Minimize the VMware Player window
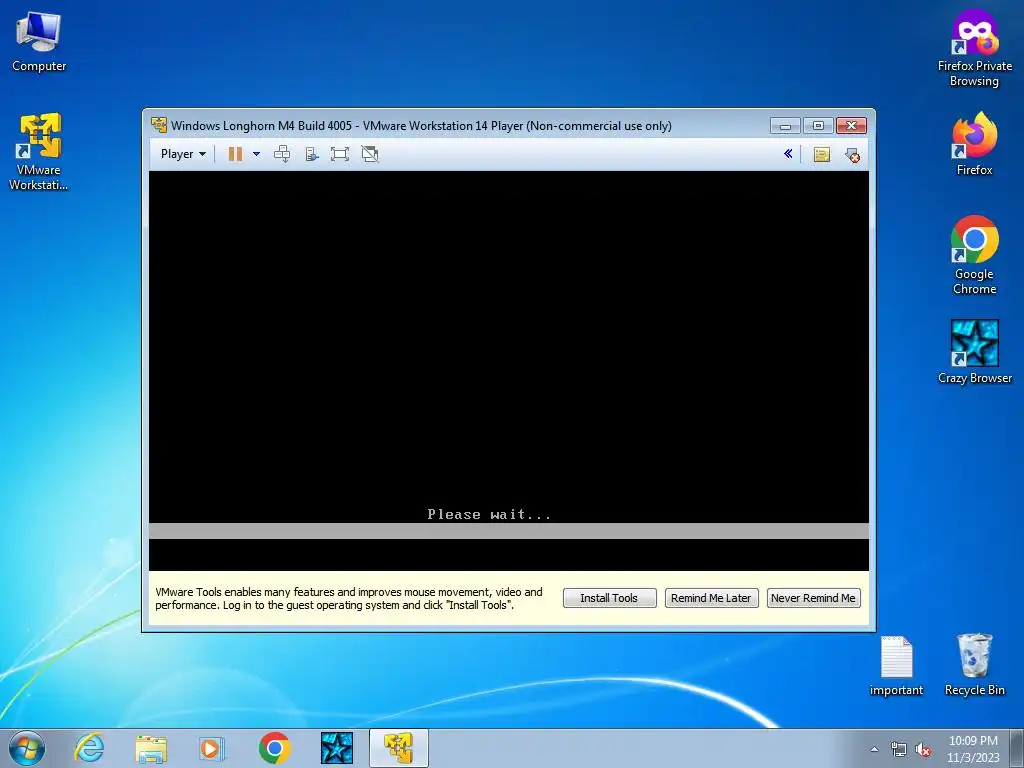The width and height of the screenshot is (1024, 768). click(785, 125)
